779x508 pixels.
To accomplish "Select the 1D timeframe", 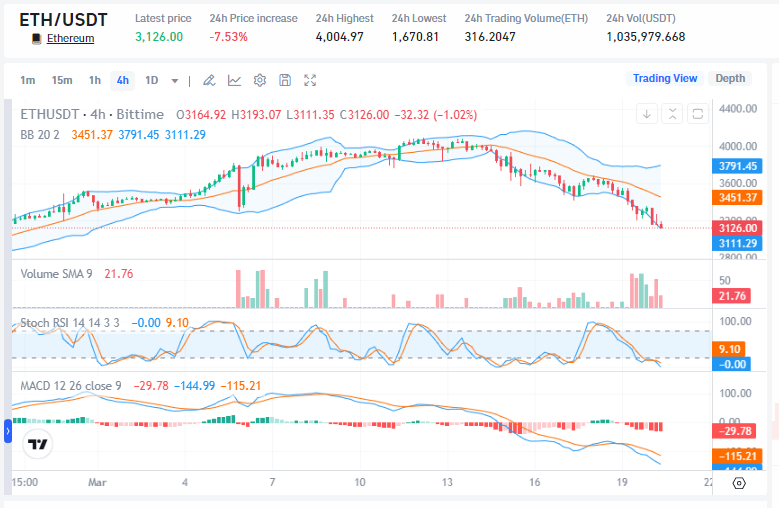I will [x=151, y=80].
